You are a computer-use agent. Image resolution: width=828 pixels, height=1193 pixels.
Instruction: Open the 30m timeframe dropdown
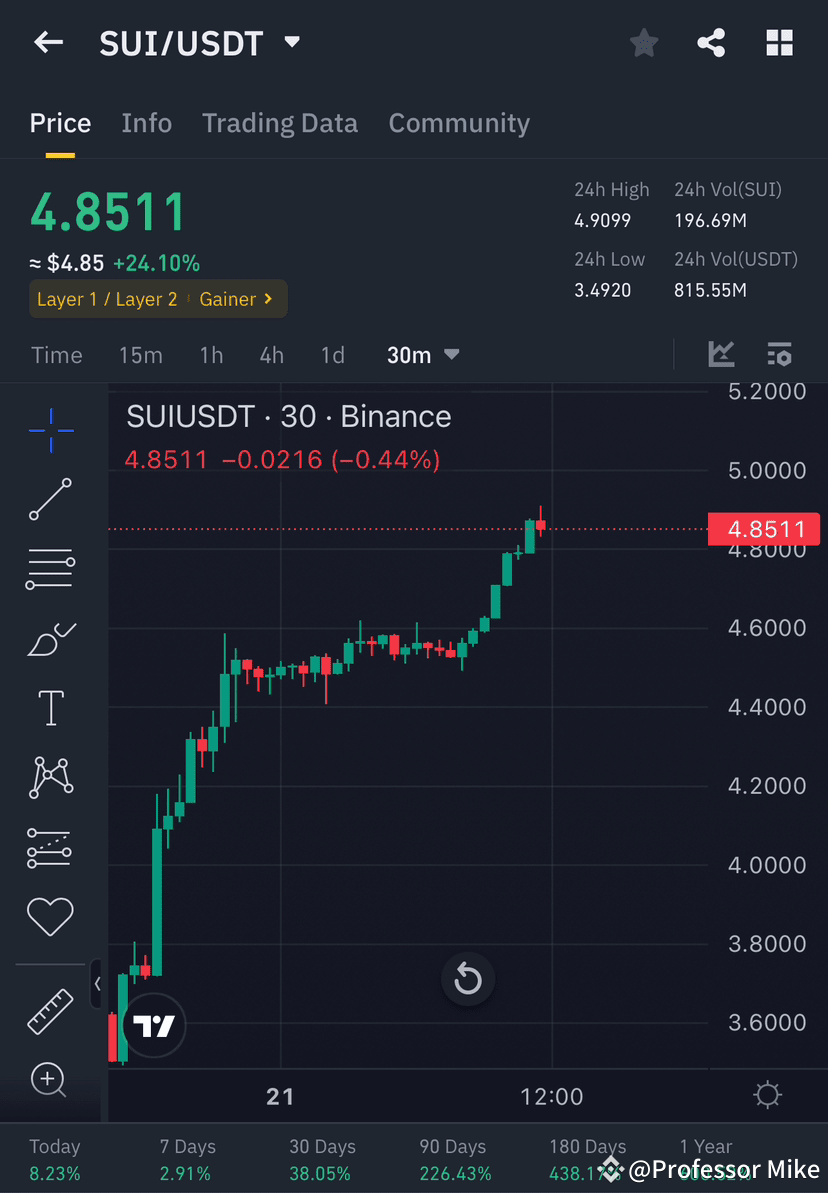(x=422, y=354)
